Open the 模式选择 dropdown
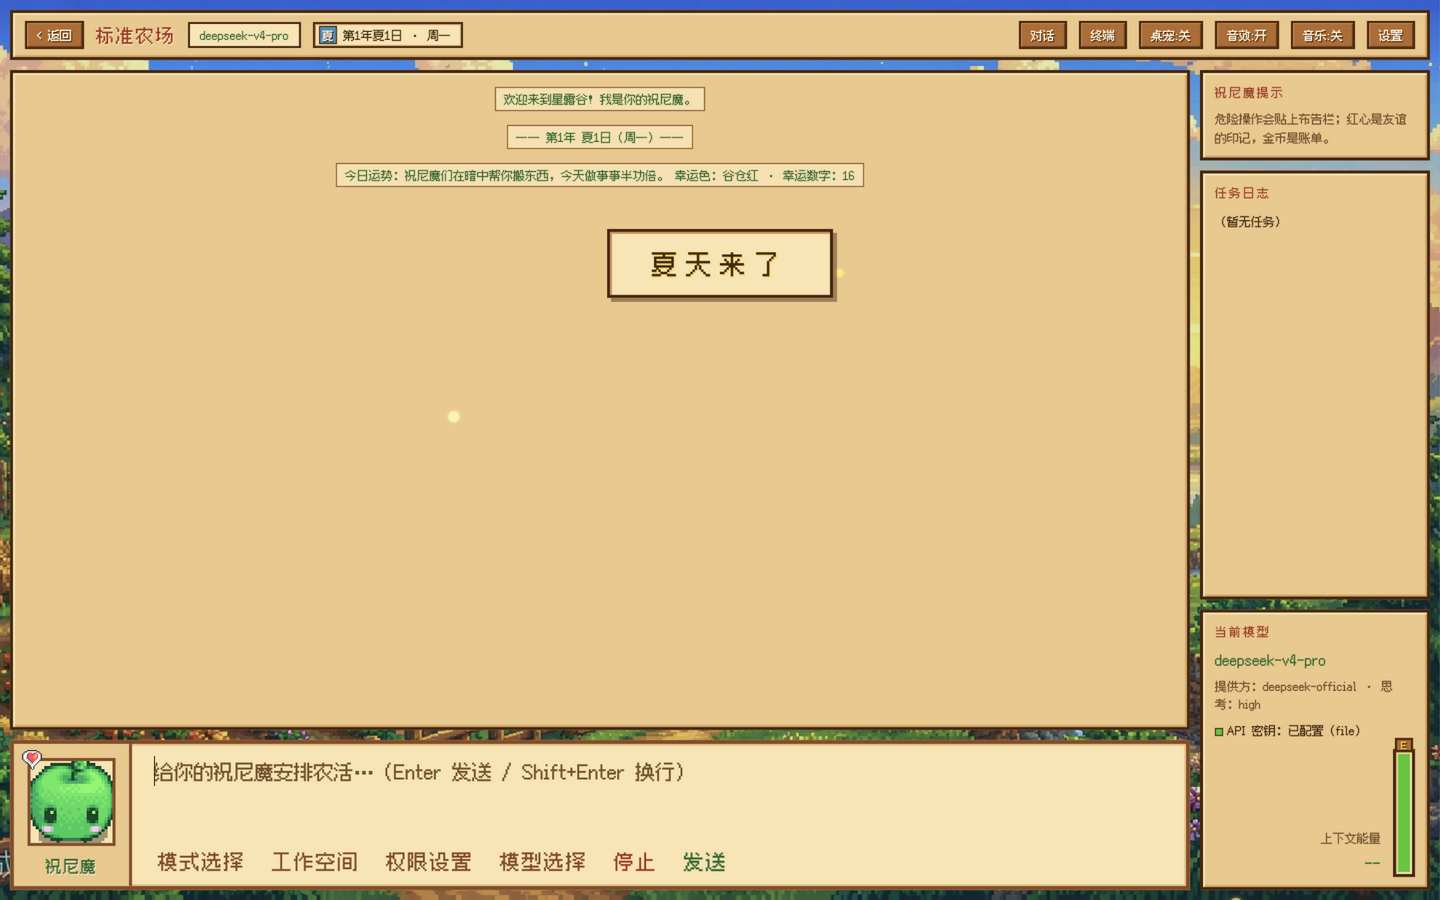 coord(200,862)
